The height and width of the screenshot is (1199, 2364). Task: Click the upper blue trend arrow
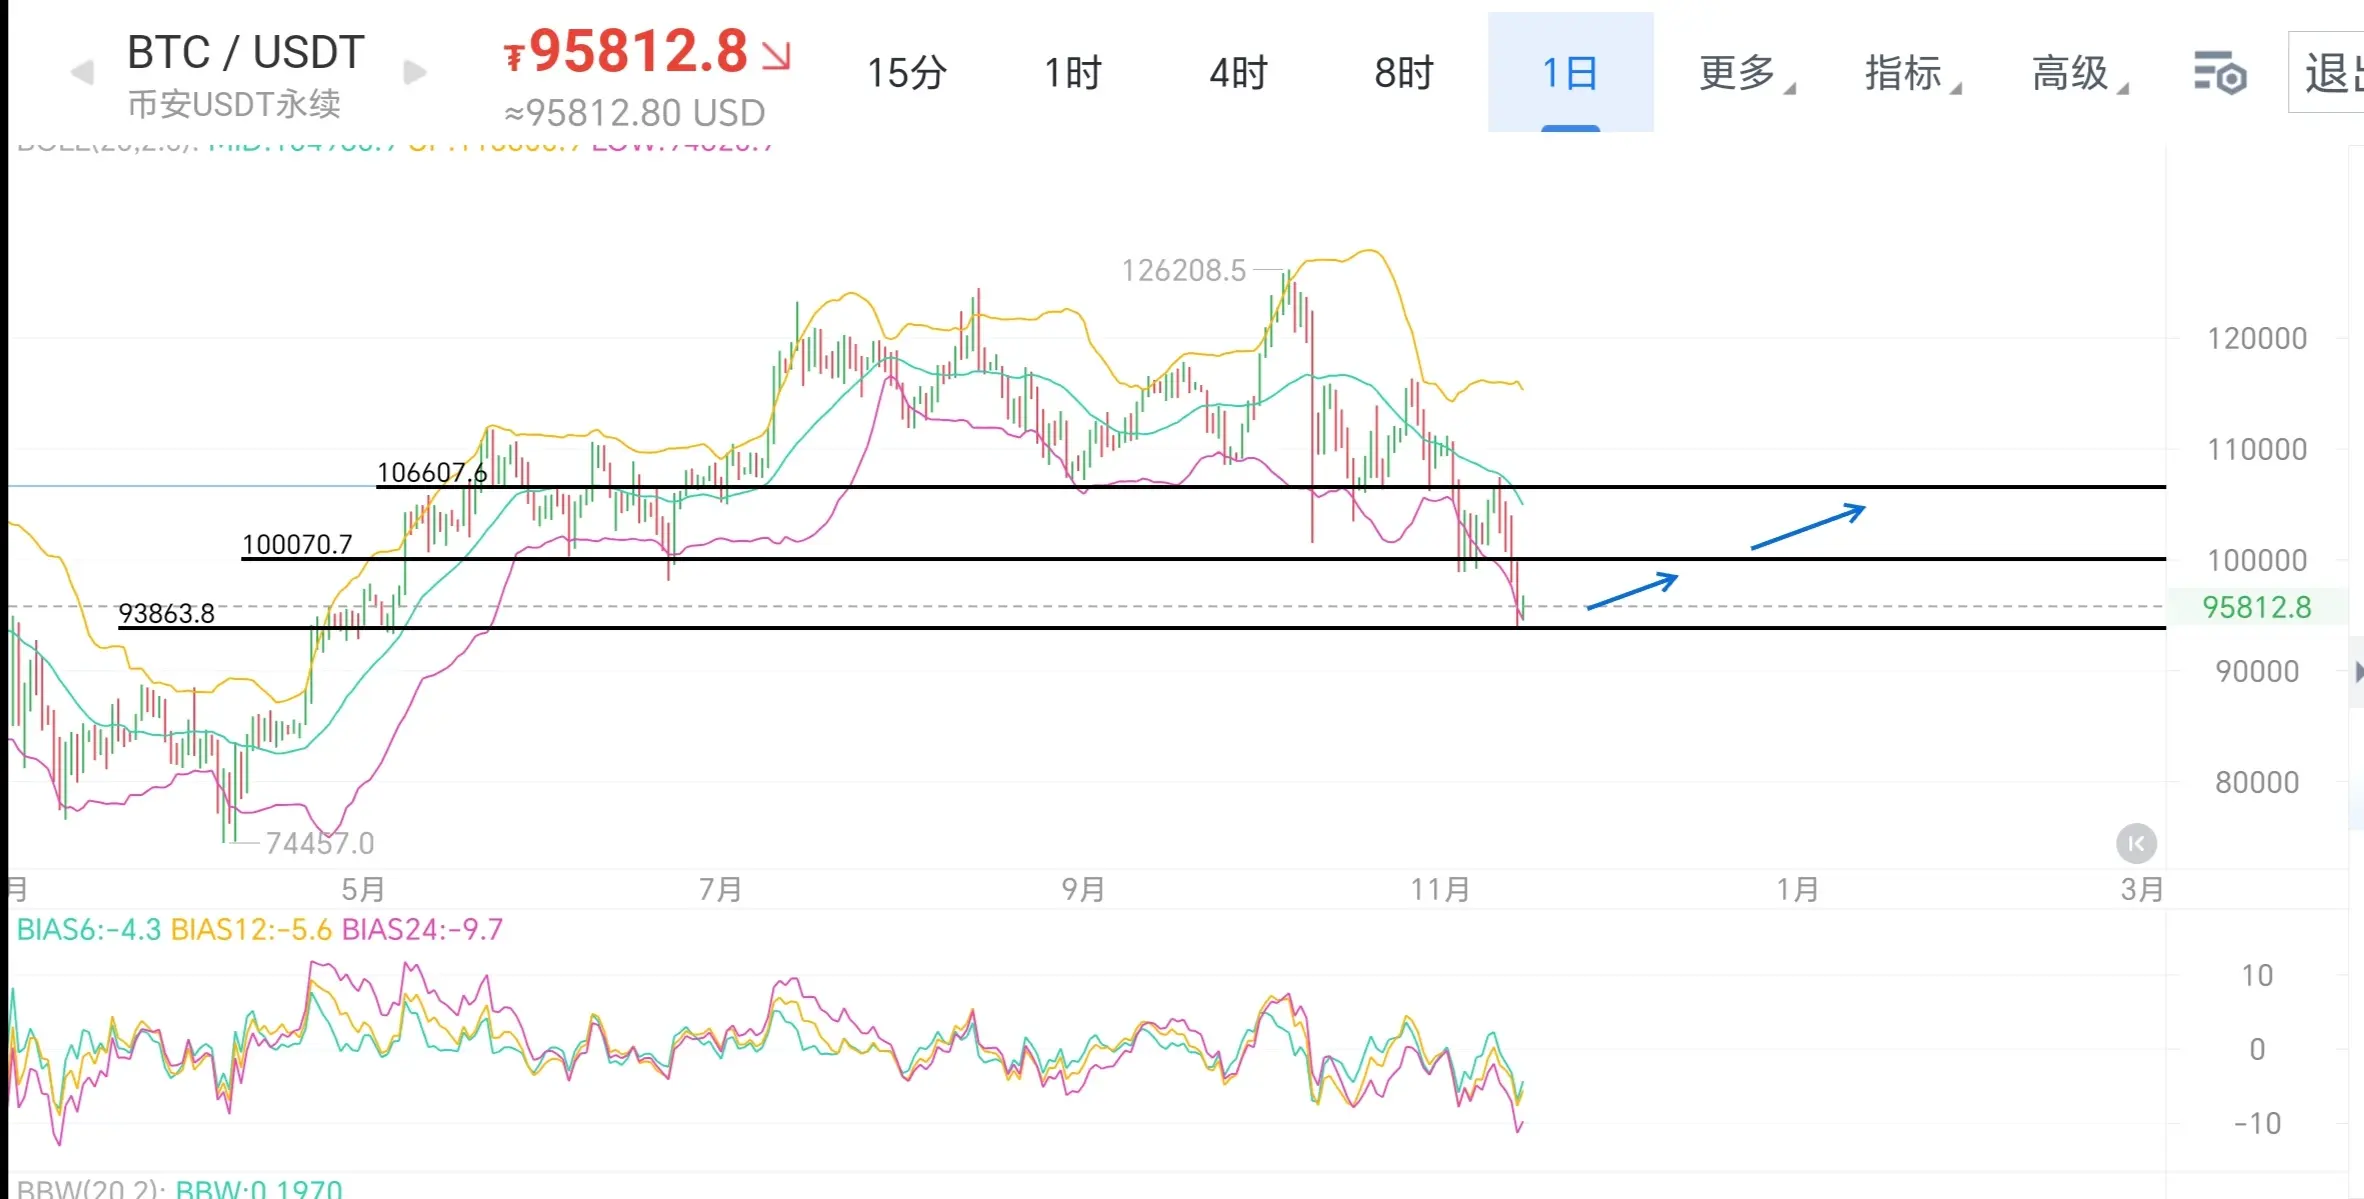1808,527
